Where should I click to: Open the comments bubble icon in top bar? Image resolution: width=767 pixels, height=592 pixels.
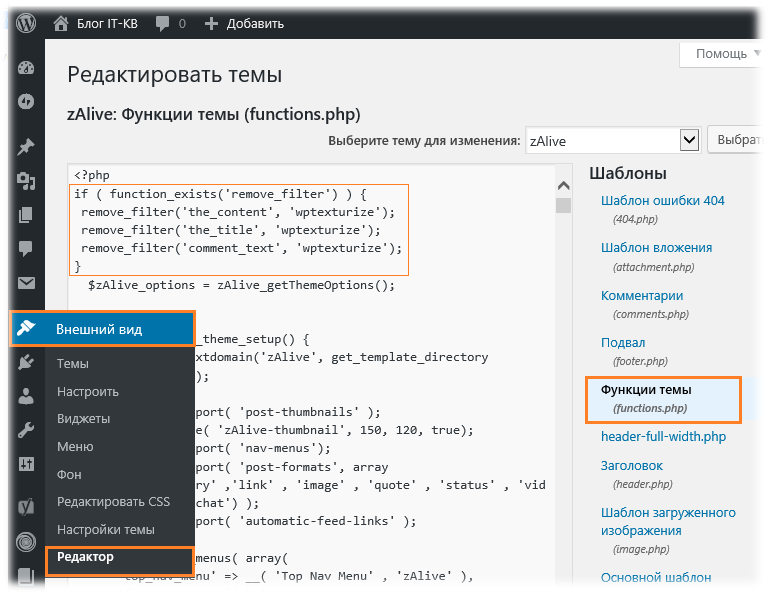[162, 23]
